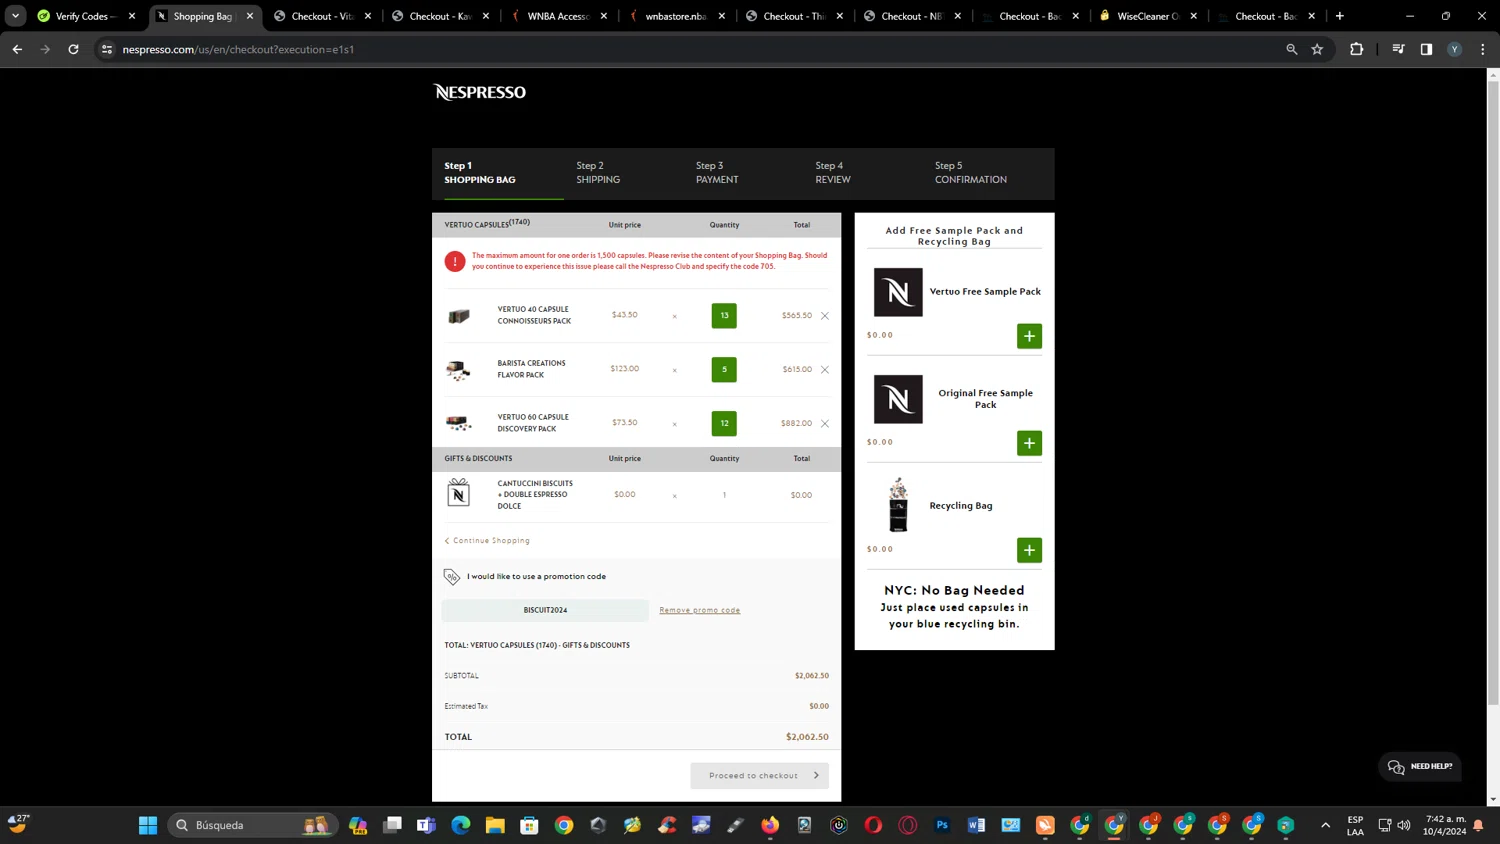Click Proceed to checkout button
This screenshot has height=844, width=1500.
pyautogui.click(x=759, y=776)
